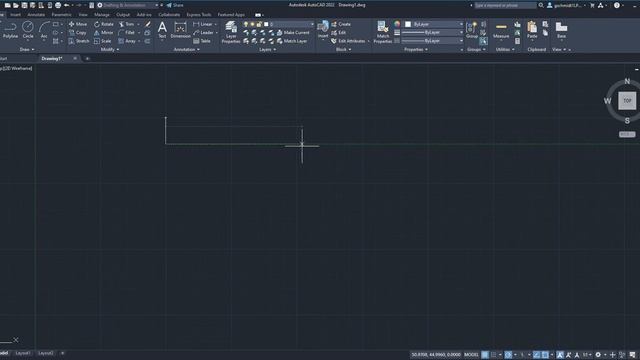Expand the Draw panel
Image resolution: width=640 pixels, height=360 pixels.
pos(27,49)
